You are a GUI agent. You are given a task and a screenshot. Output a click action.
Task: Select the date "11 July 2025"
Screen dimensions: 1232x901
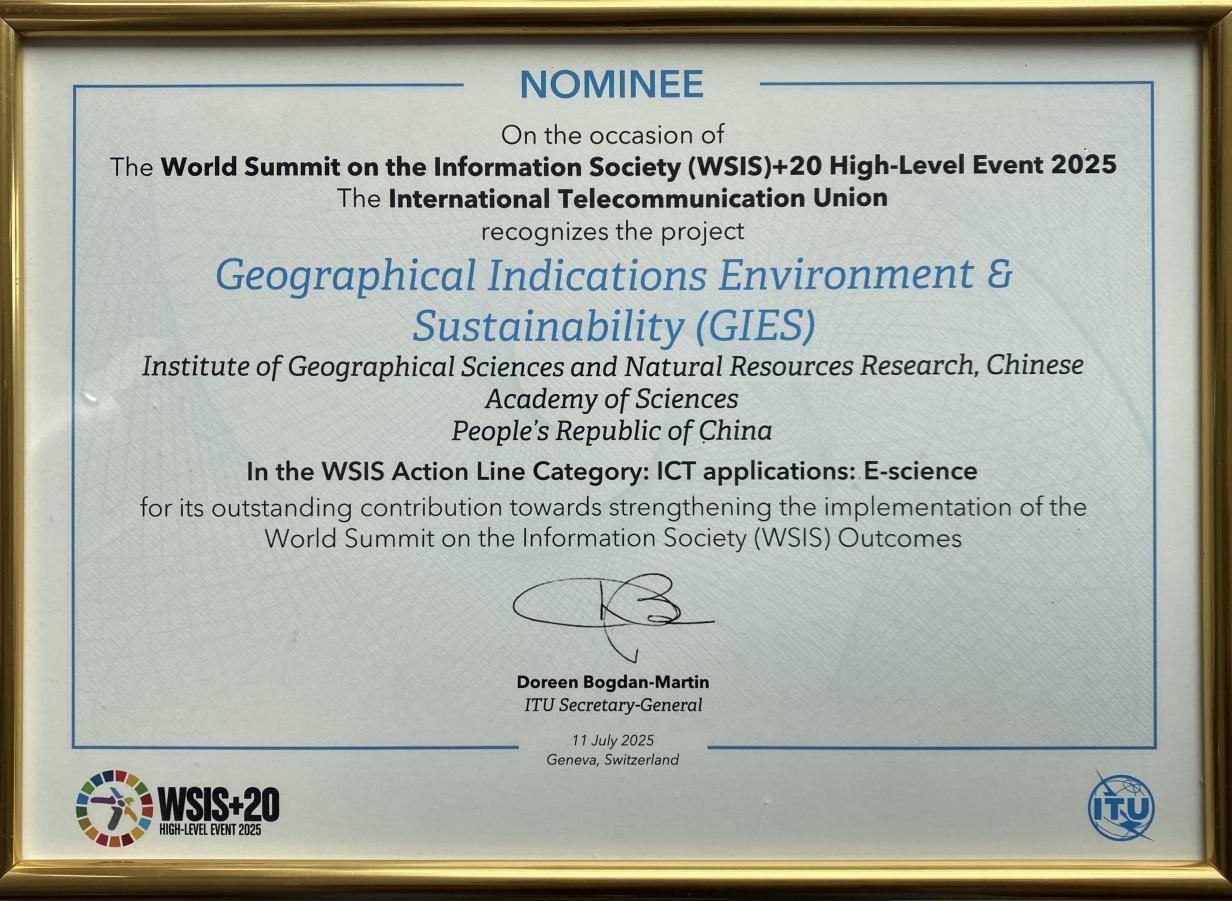point(613,741)
